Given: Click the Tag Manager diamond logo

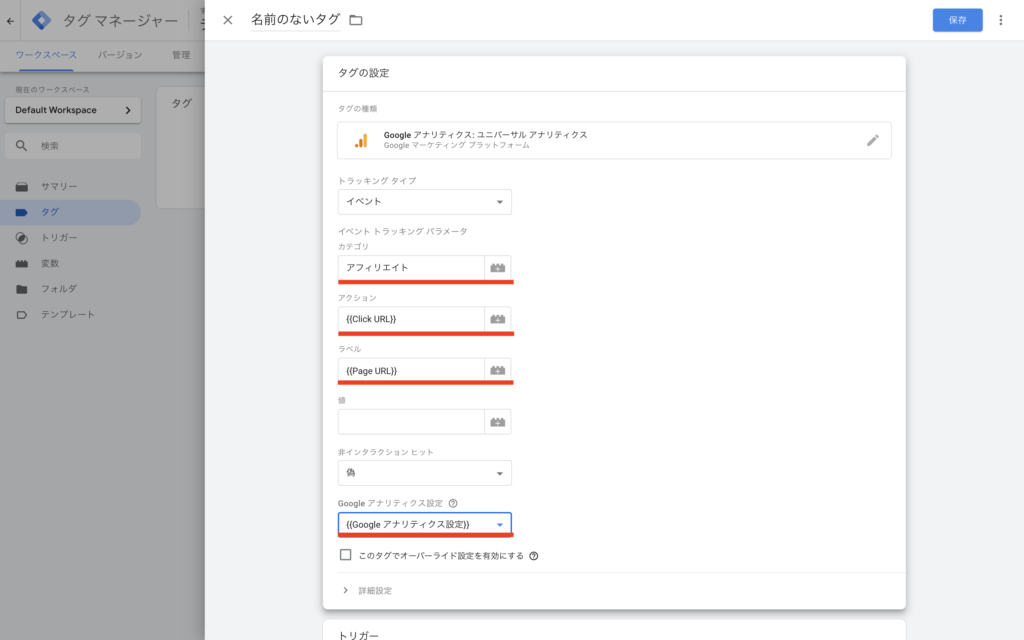Looking at the screenshot, I should click(x=41, y=20).
